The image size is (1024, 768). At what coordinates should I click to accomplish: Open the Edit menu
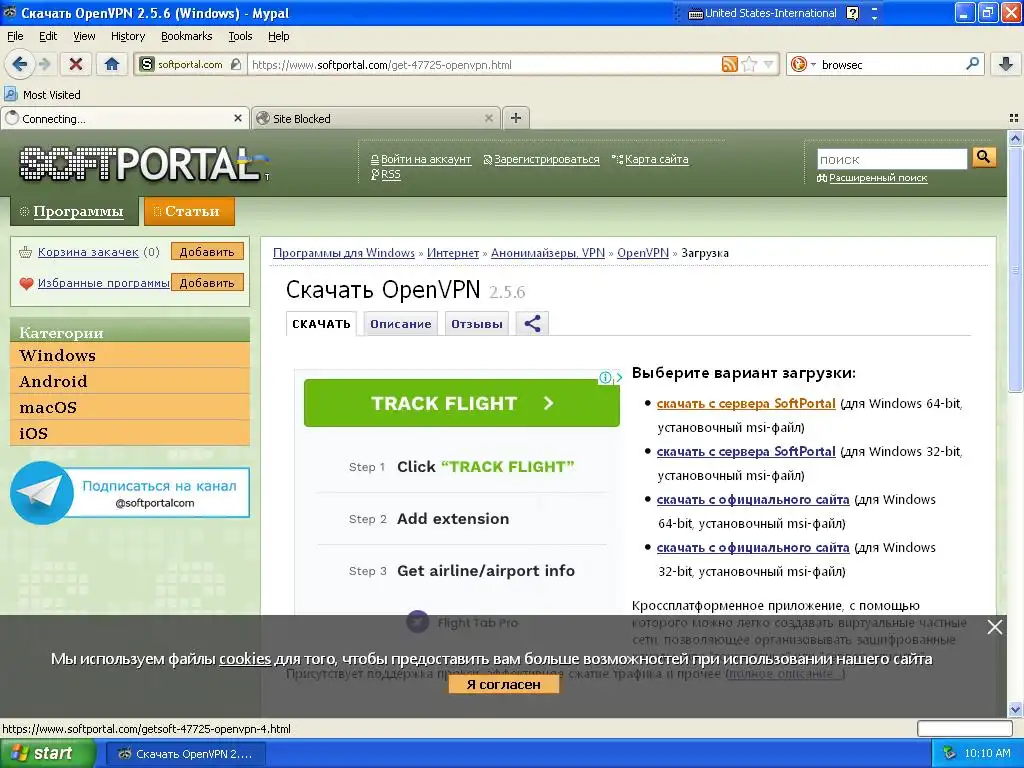48,36
